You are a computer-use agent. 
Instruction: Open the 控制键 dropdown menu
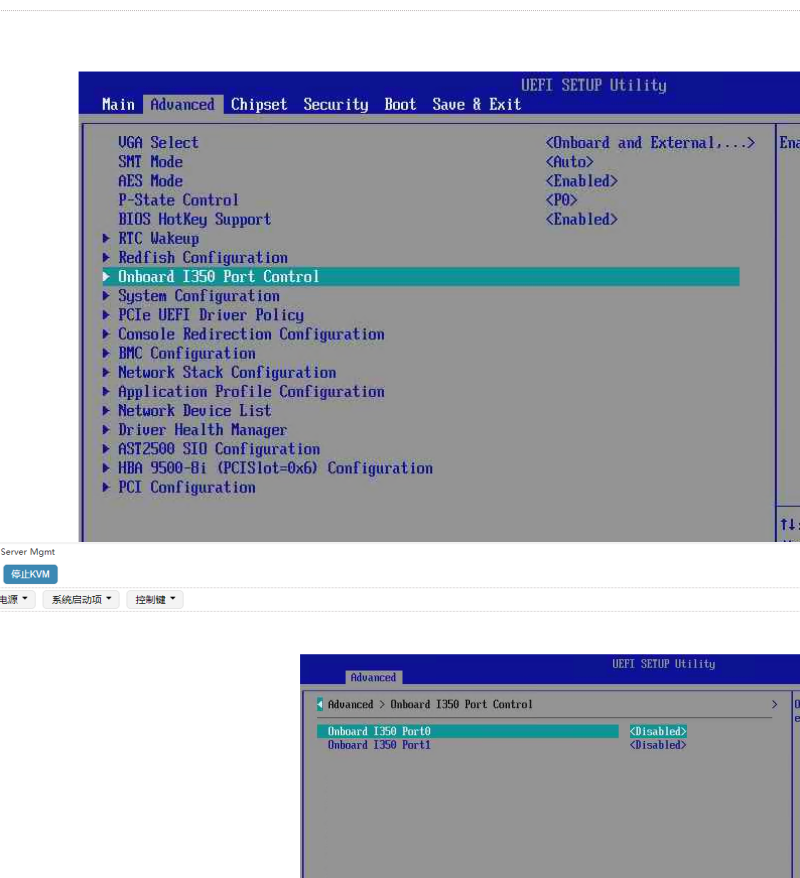[x=155, y=600]
